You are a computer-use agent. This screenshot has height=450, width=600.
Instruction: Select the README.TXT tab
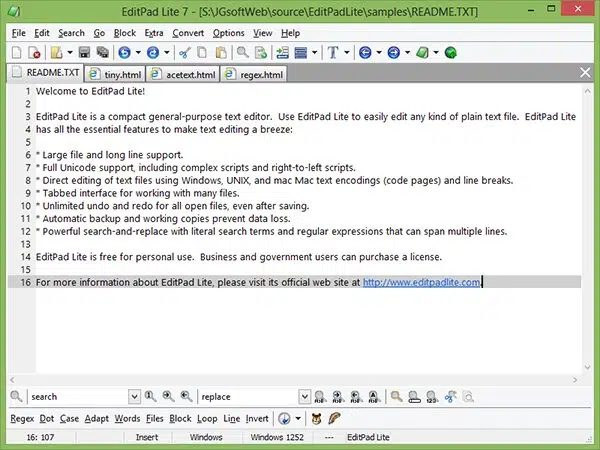click(x=45, y=73)
